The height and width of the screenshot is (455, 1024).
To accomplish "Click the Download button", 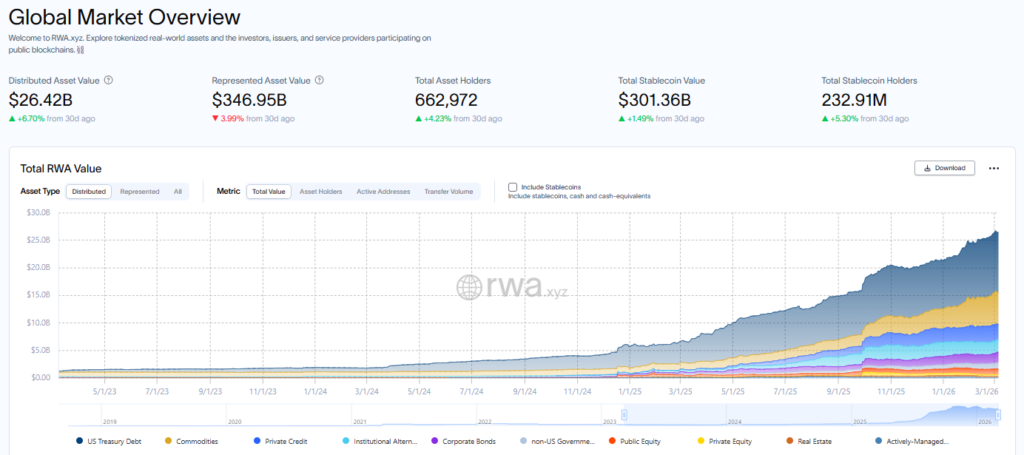I will click(944, 168).
